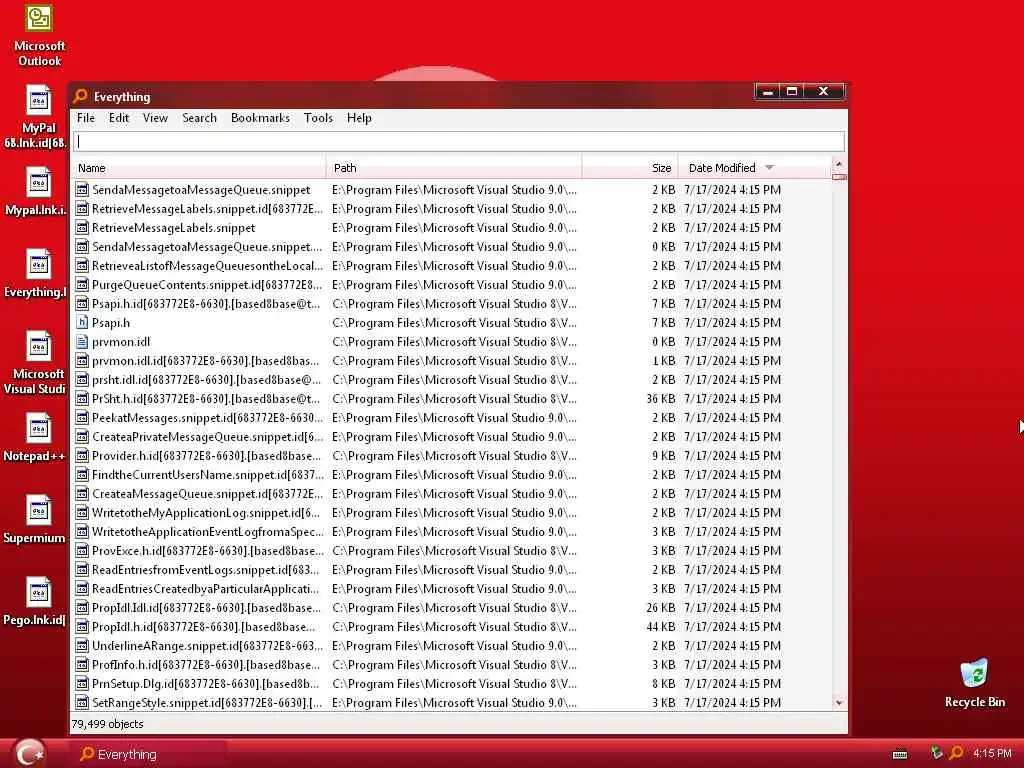The height and width of the screenshot is (768, 1024).
Task: Click the icon beside ProvExce.h.id file
Action: (82, 551)
